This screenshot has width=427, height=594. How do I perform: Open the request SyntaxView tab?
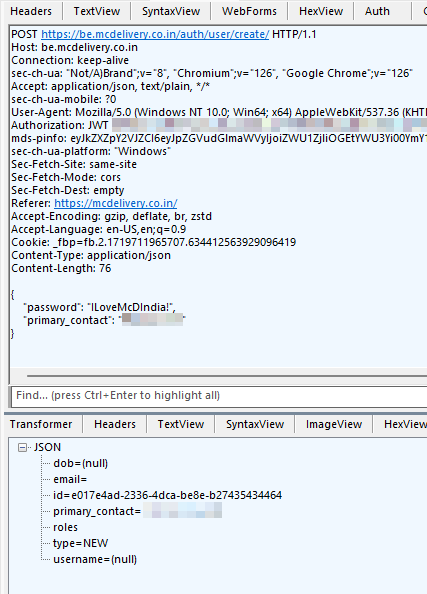[171, 11]
